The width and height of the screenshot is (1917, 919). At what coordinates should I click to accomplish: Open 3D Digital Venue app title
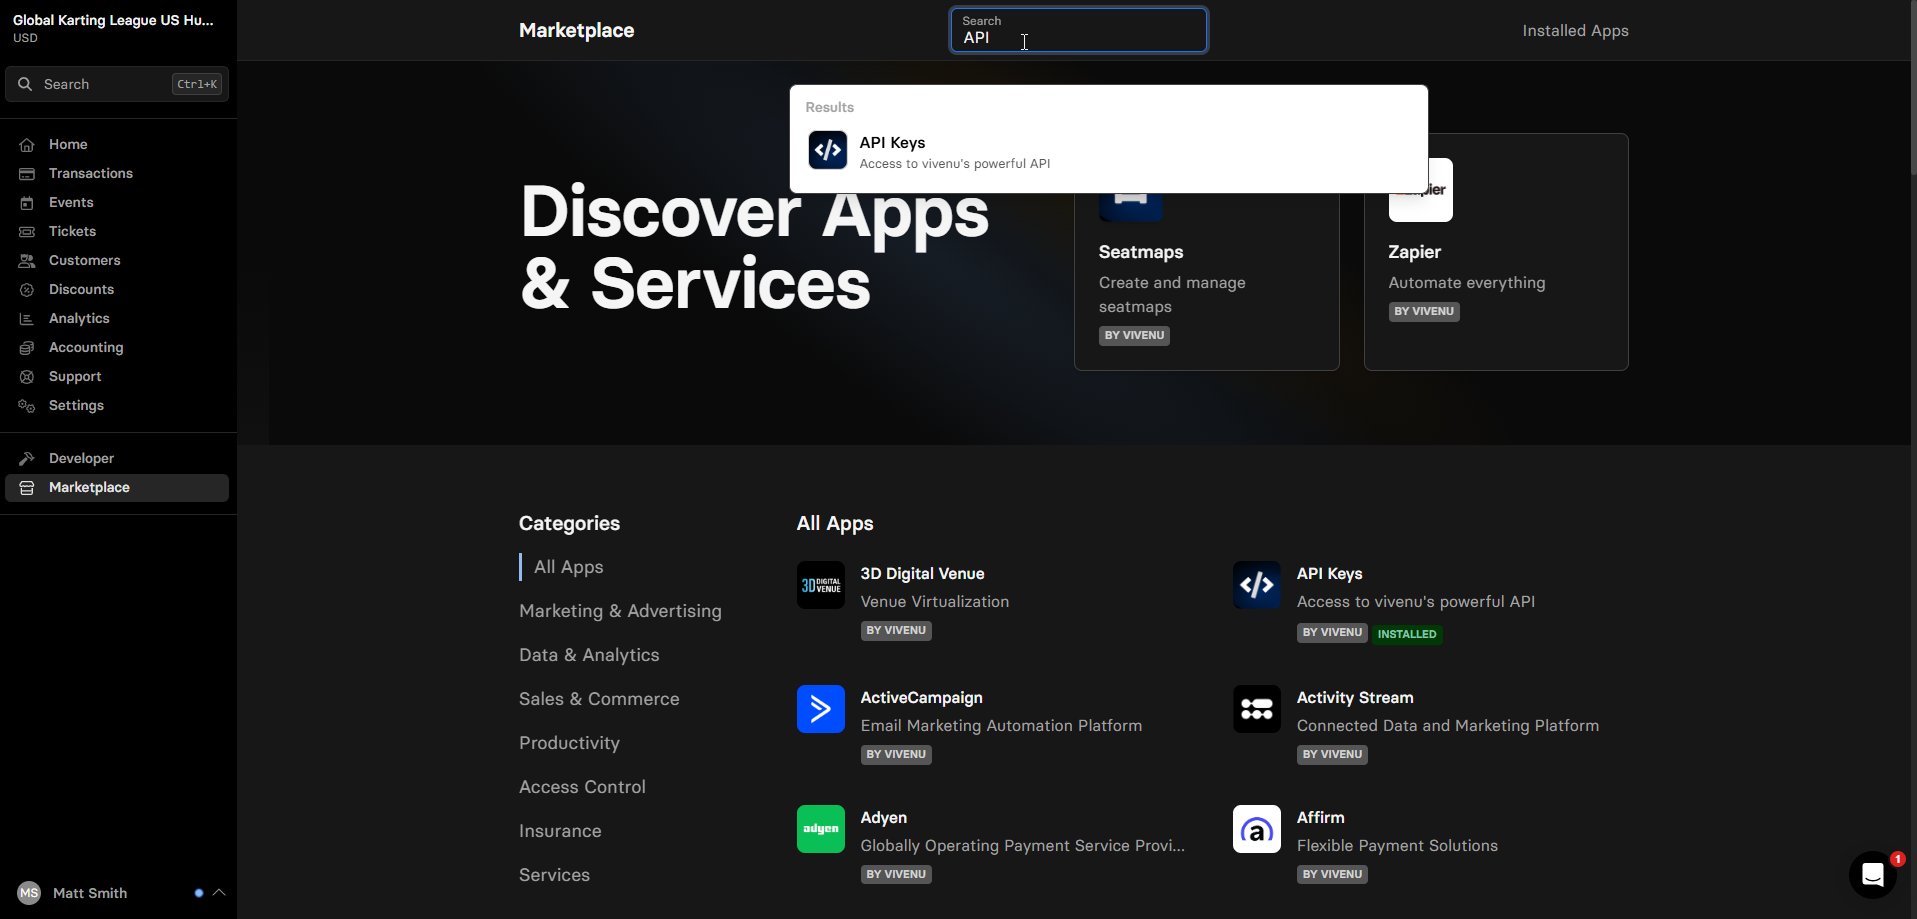pyautogui.click(x=922, y=574)
